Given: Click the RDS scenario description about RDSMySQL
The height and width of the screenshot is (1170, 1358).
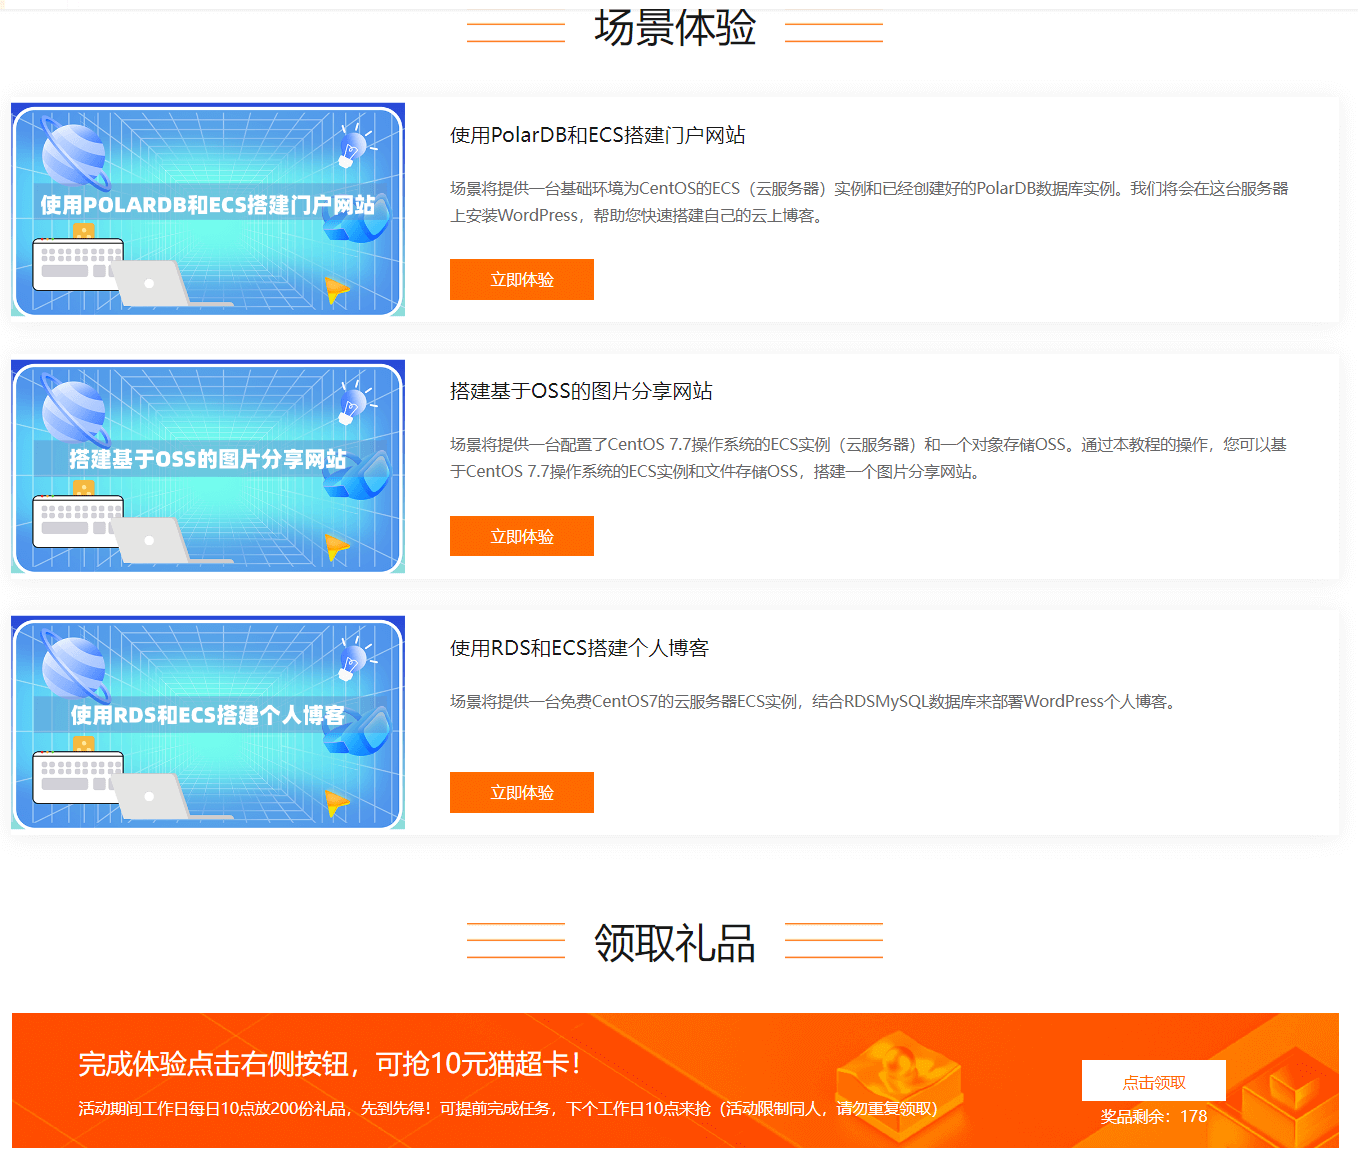Looking at the screenshot, I should click(815, 702).
